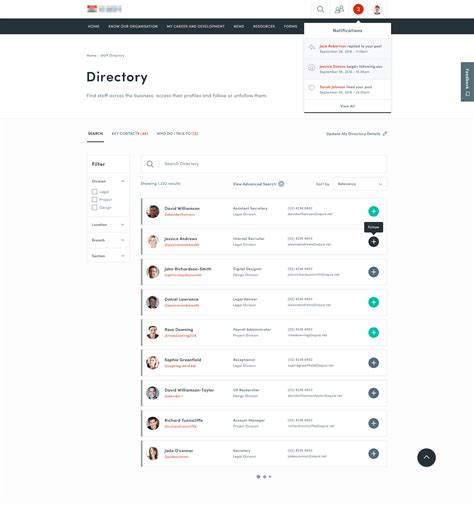
Task: Check the Project division checkbox
Action: click(x=94, y=200)
